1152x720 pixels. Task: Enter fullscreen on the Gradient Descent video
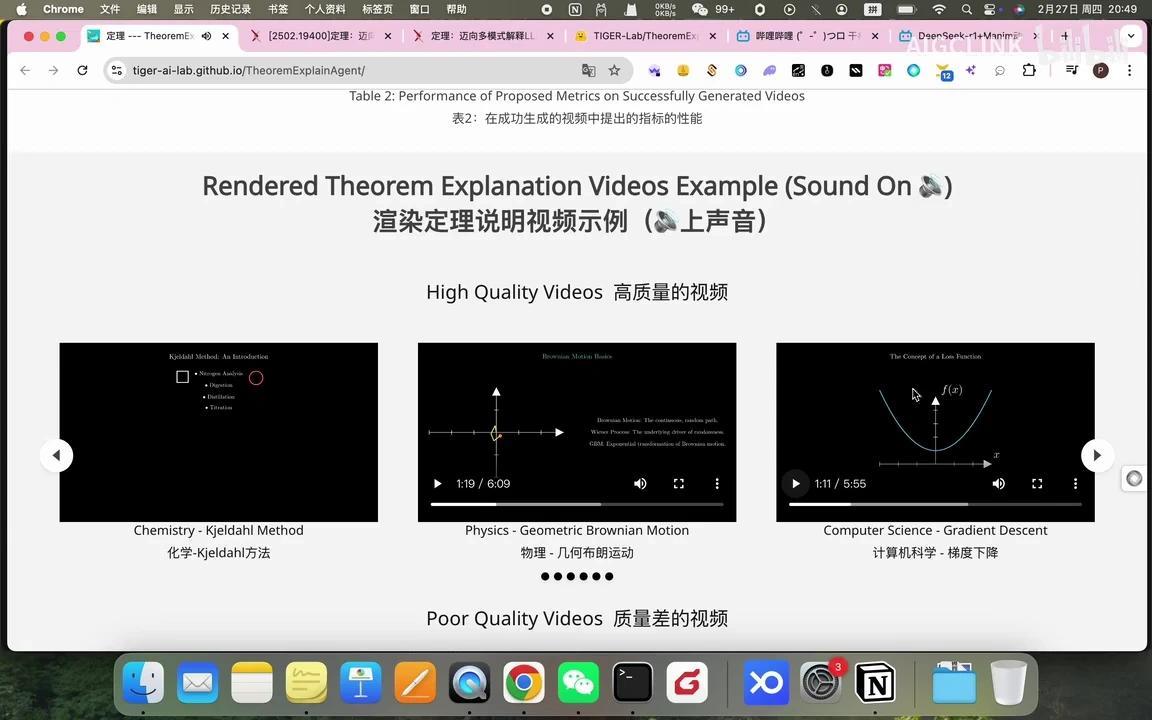[1037, 483]
